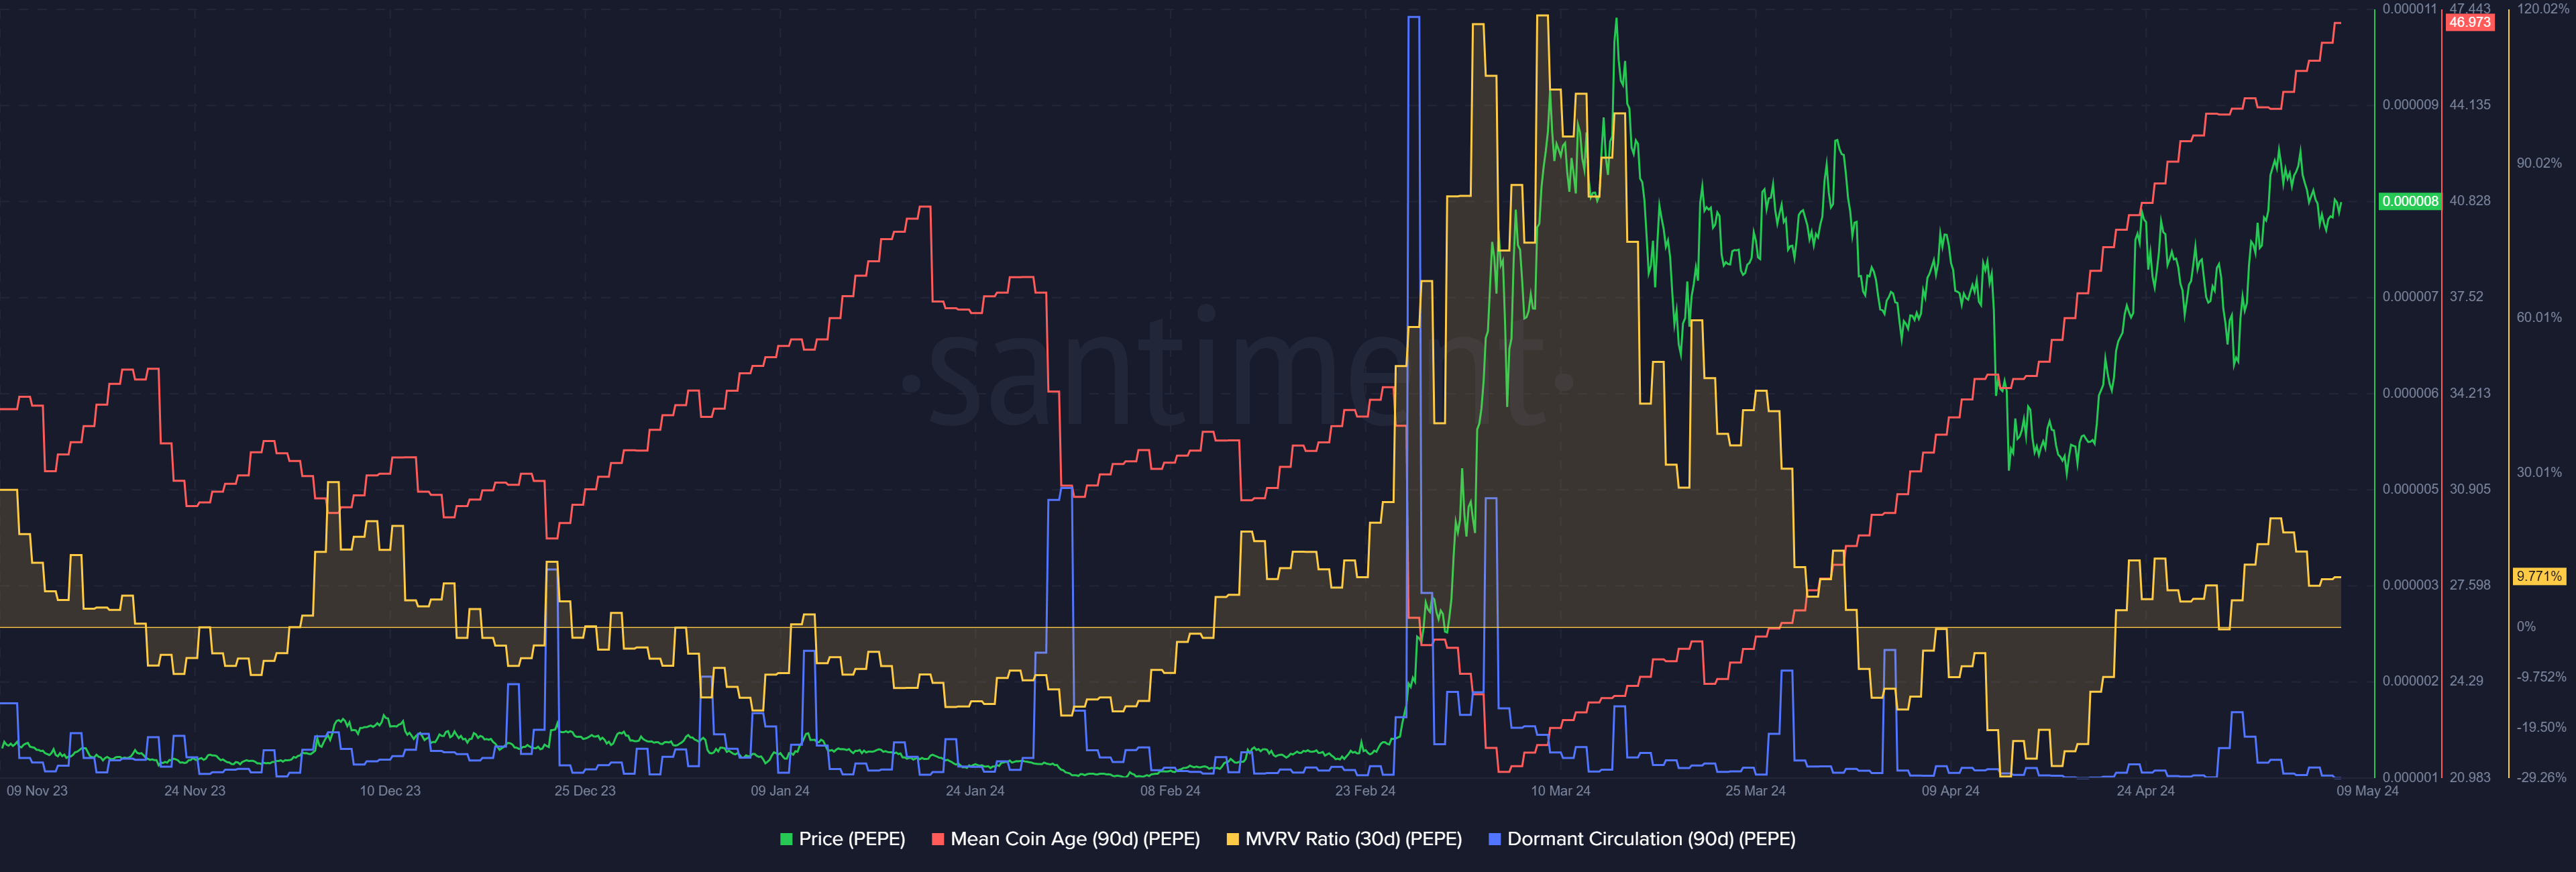Click the -29.26% MVRV axis value
2576x872 pixels.
[2542, 777]
